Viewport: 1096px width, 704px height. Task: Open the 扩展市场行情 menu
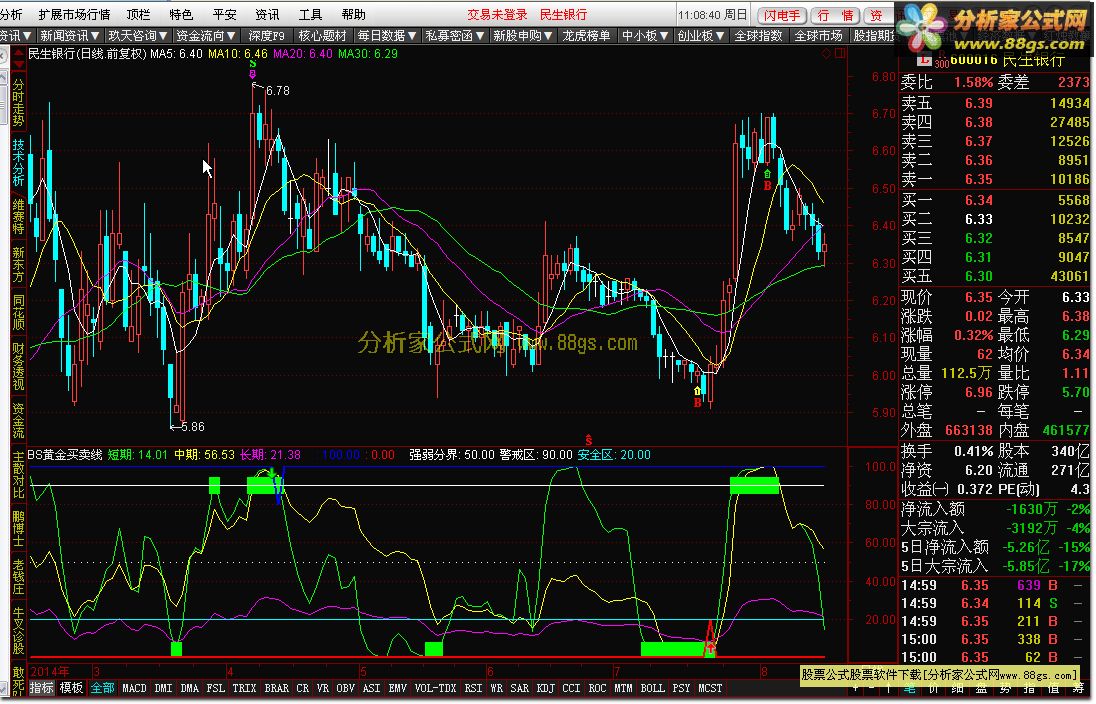point(74,15)
